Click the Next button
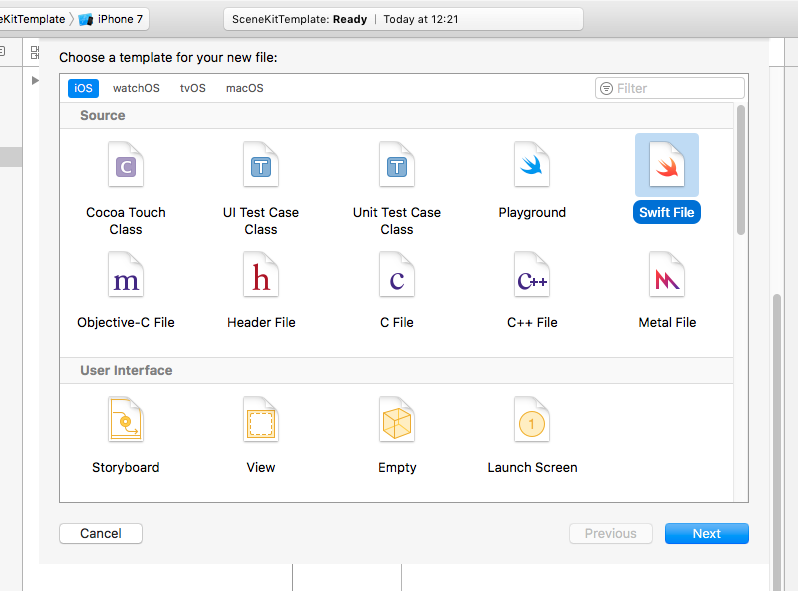The height and width of the screenshot is (591, 798). point(706,533)
